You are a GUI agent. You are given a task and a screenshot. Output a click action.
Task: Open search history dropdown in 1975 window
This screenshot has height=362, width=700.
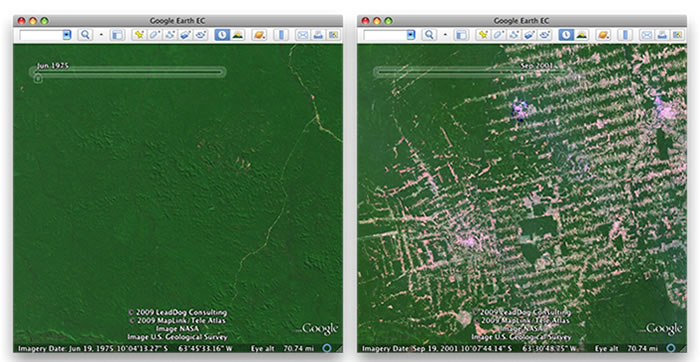tap(67, 35)
